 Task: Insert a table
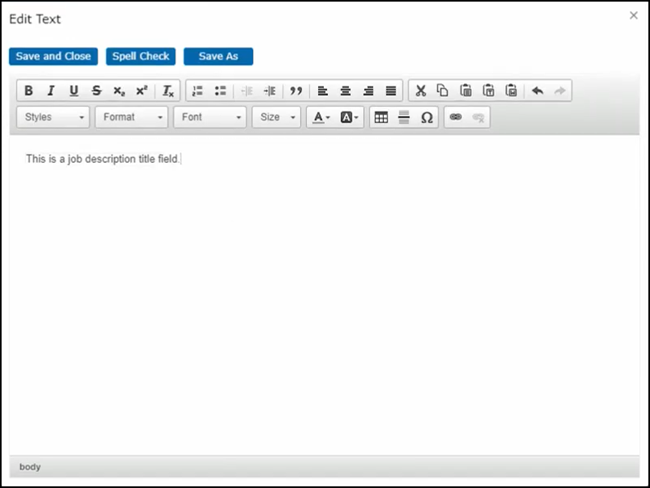(380, 117)
